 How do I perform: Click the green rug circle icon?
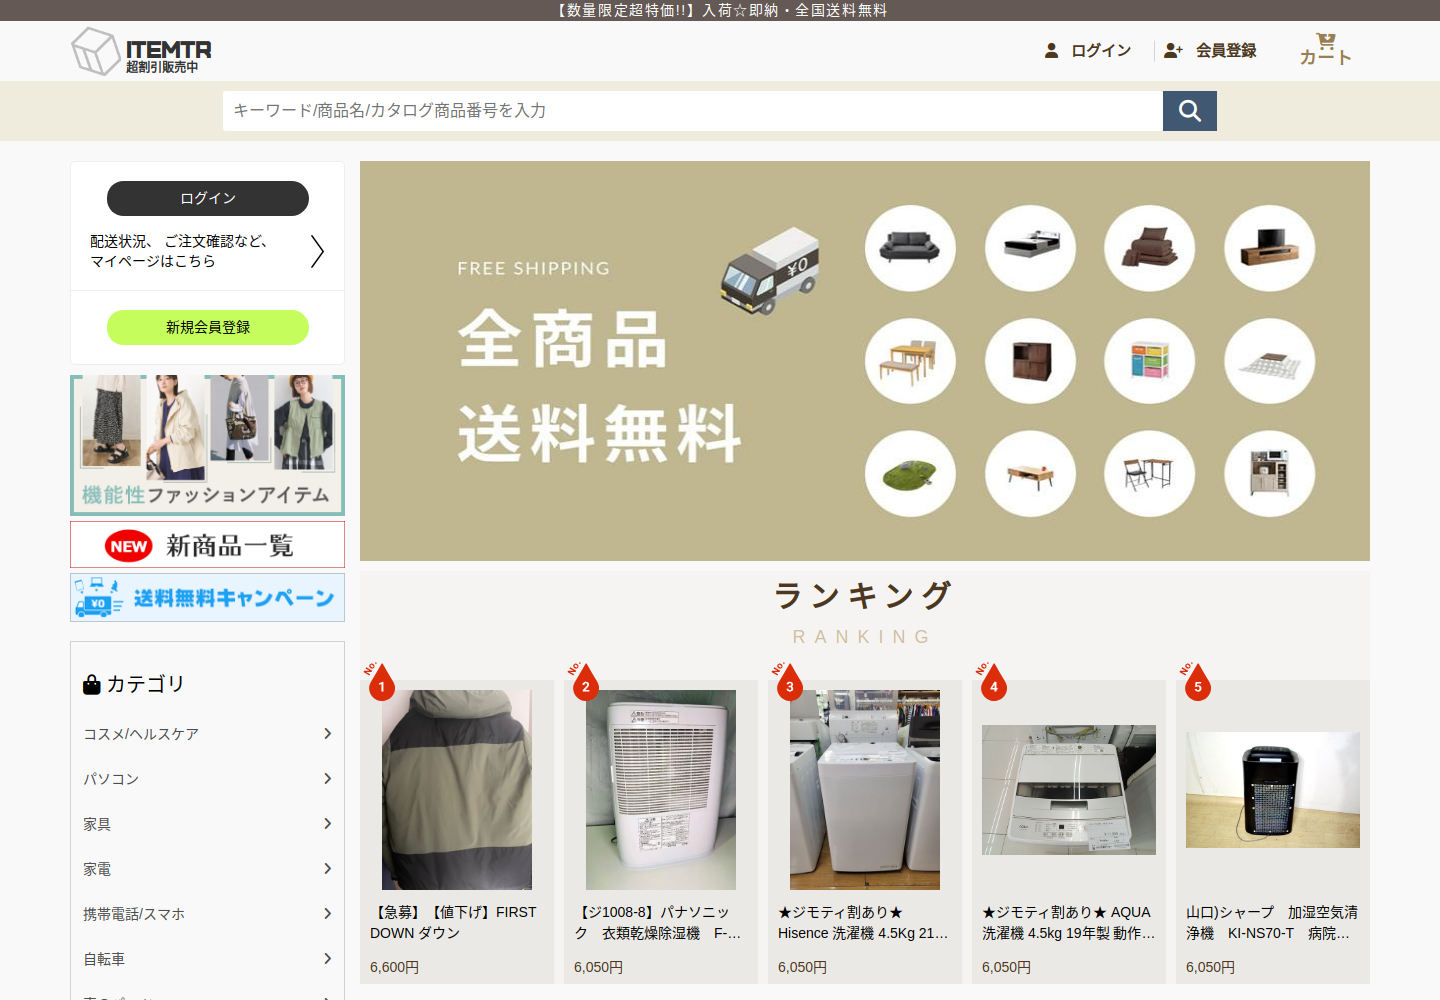tap(910, 474)
